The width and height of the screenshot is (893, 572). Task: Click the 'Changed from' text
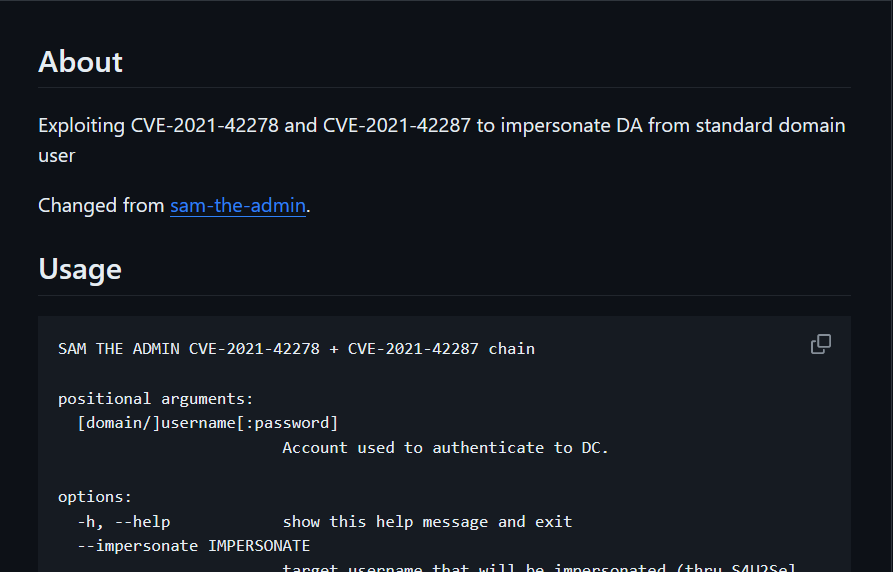(x=101, y=205)
